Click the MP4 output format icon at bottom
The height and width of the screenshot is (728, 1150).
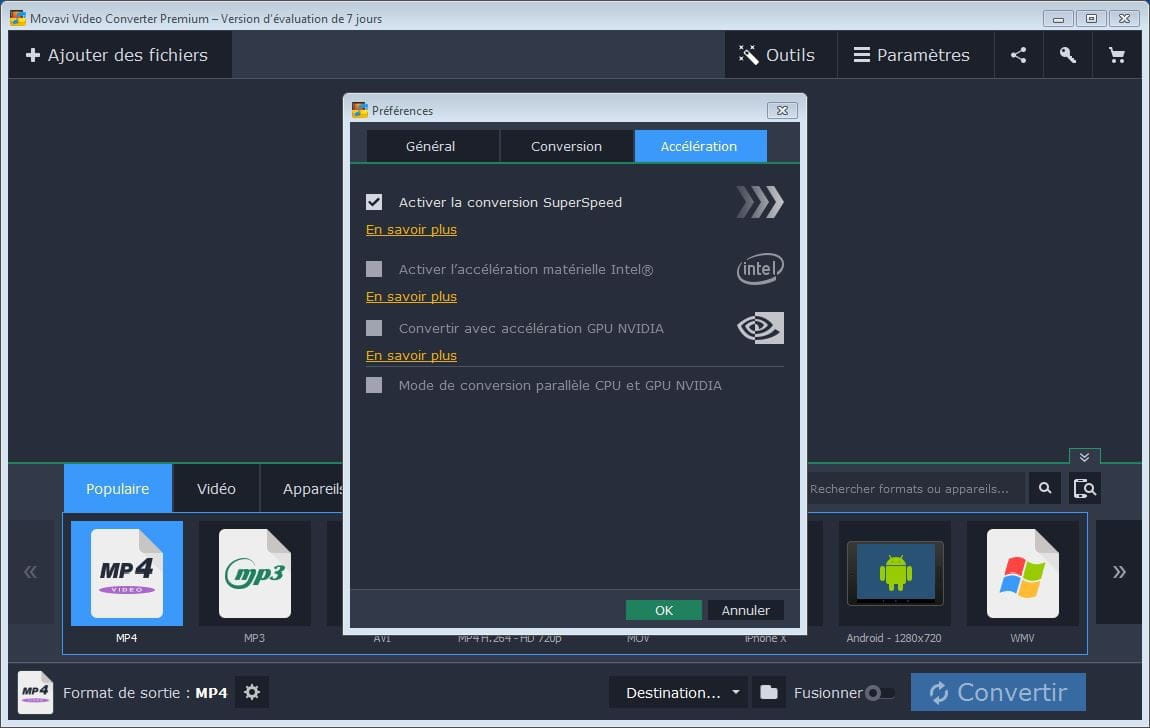(x=35, y=692)
